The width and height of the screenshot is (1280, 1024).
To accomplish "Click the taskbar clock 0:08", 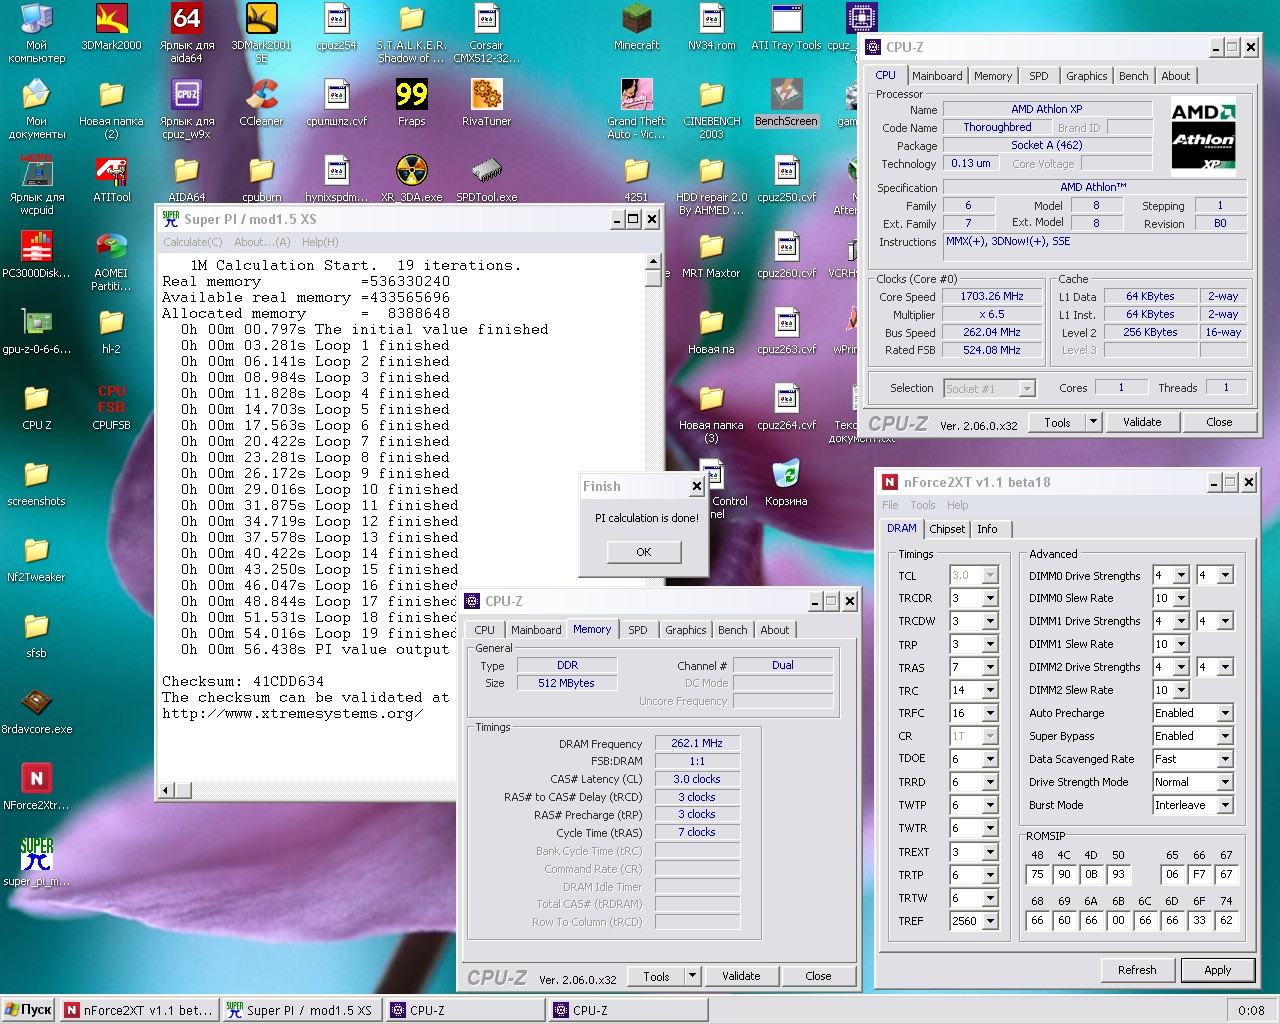I will pyautogui.click(x=1251, y=1010).
